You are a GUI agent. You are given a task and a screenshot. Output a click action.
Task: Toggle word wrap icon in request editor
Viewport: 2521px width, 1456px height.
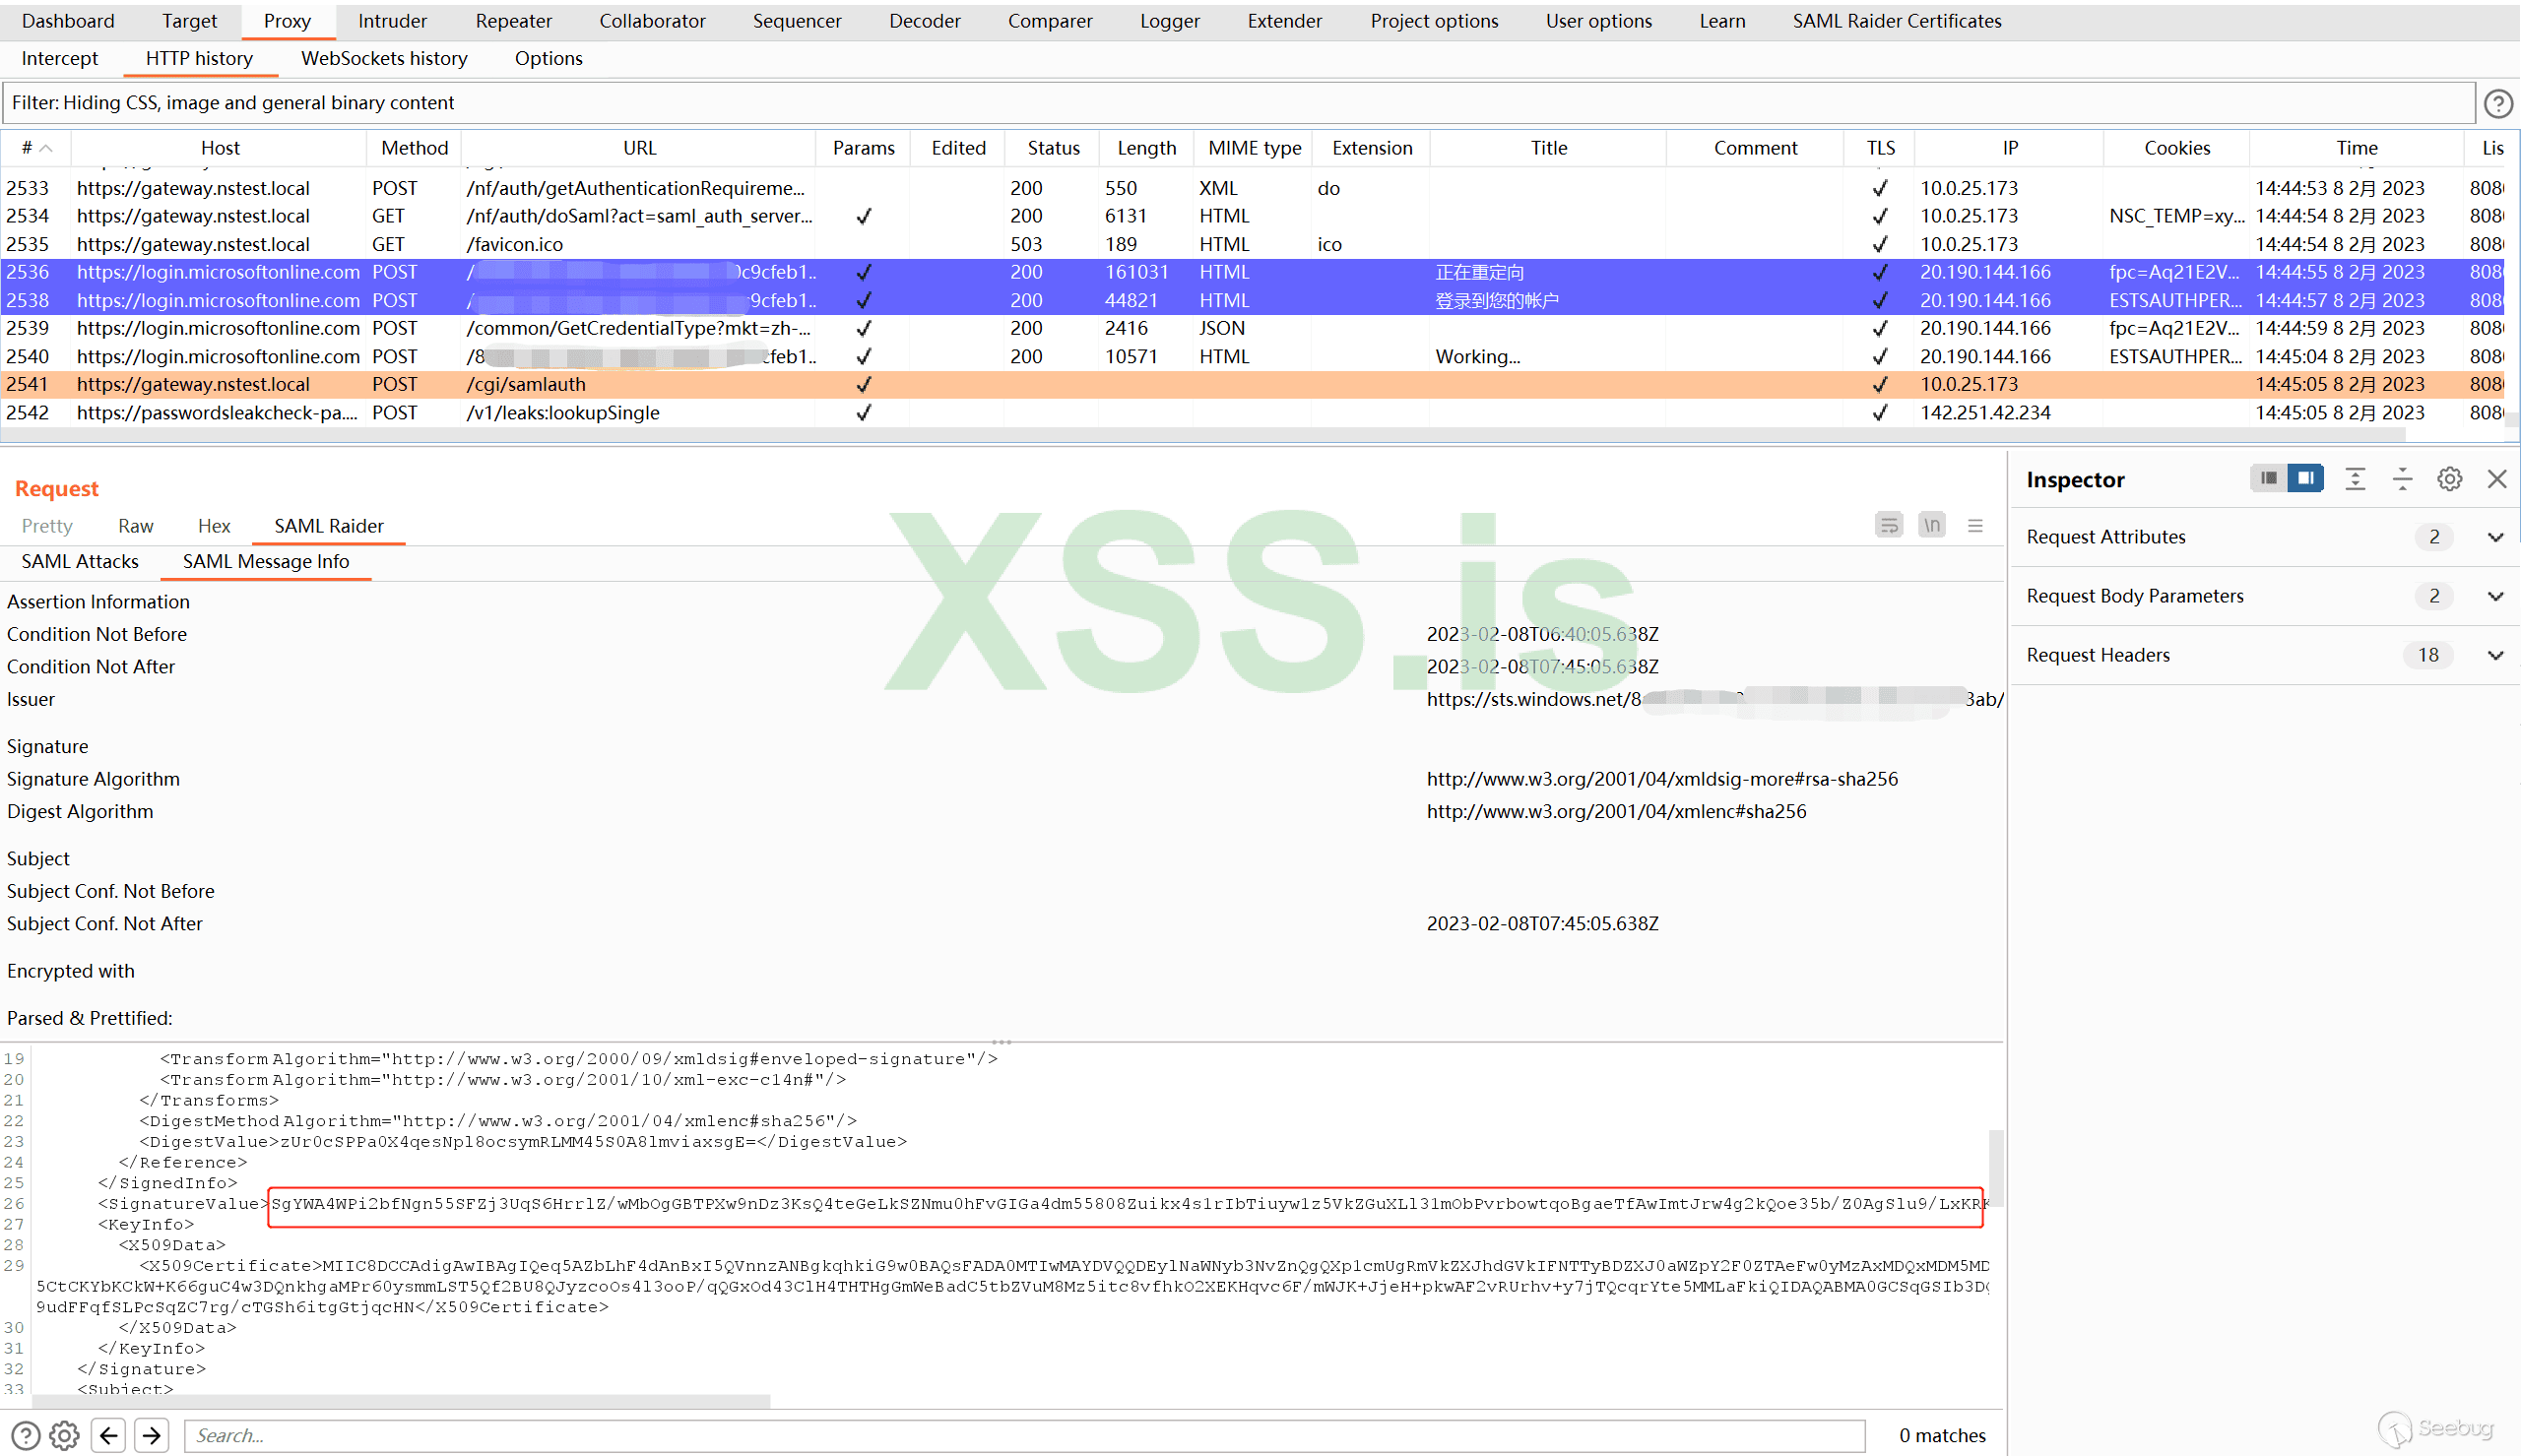pyautogui.click(x=1888, y=525)
